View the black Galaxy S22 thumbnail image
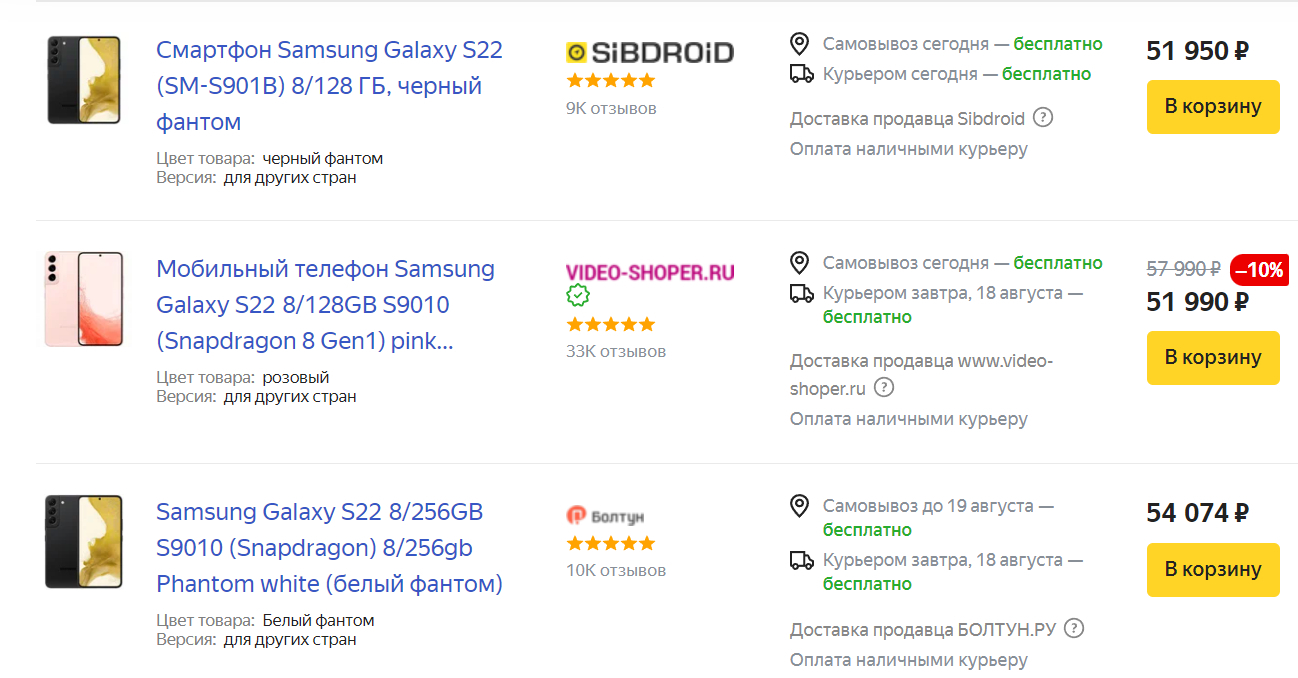This screenshot has width=1298, height=678. [84, 80]
